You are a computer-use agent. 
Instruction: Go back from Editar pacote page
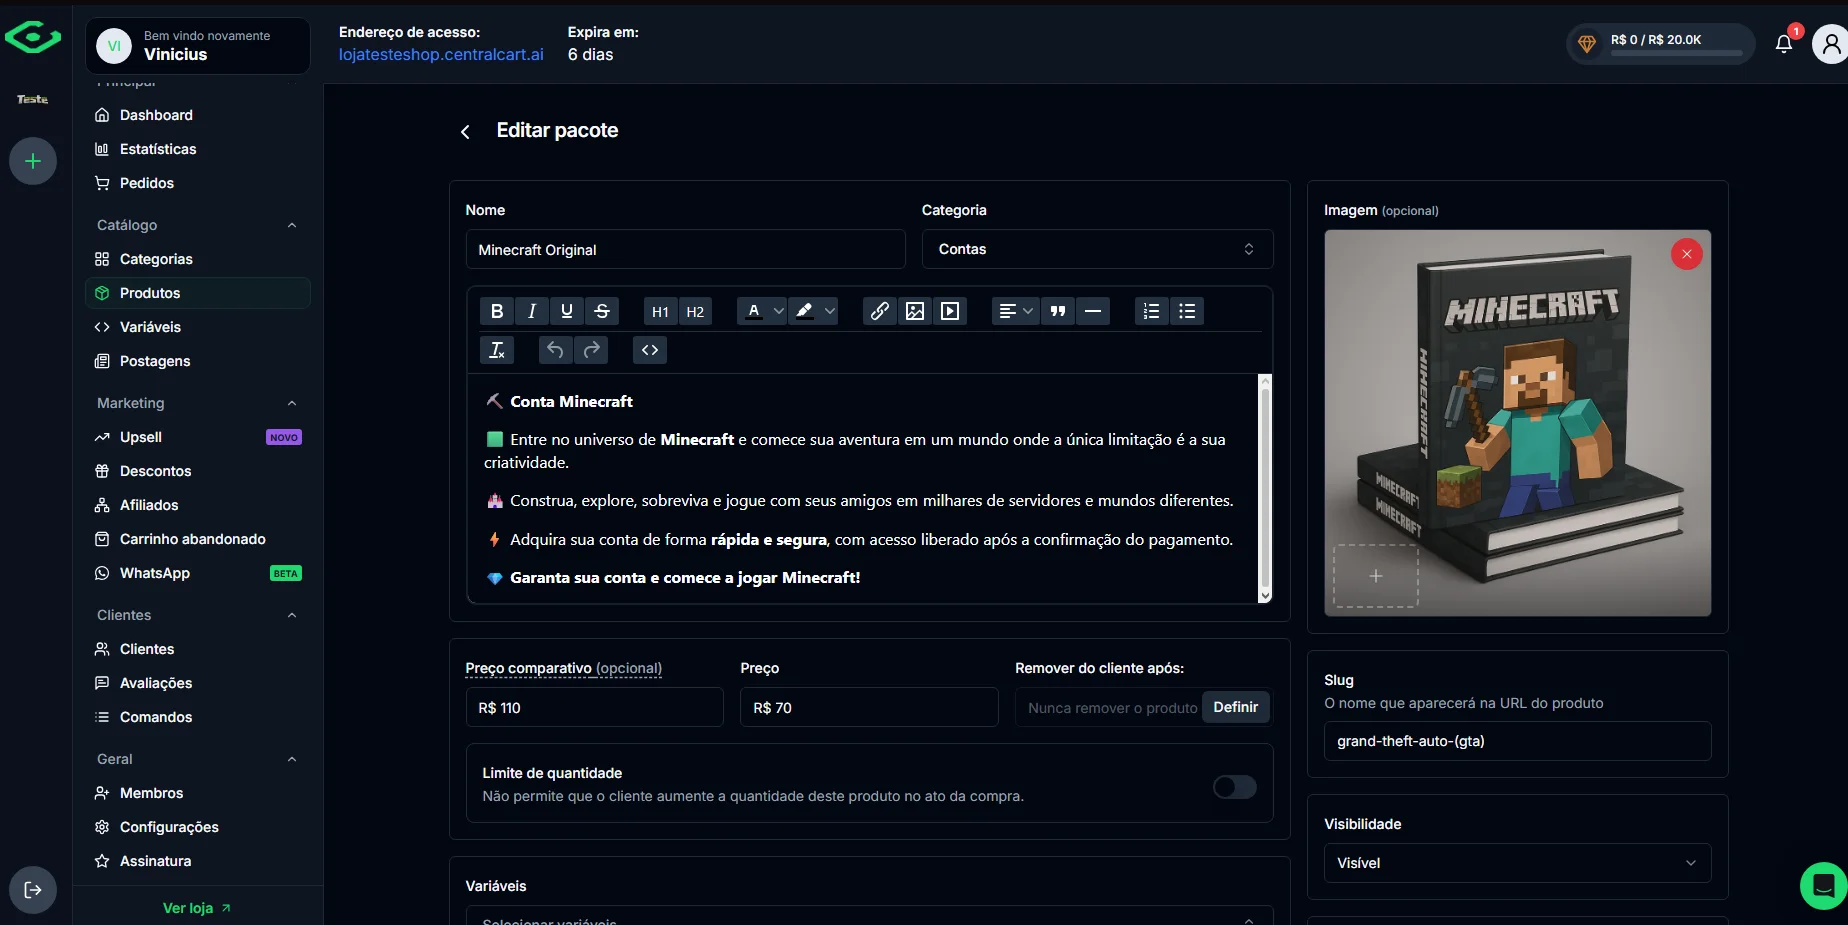465,132
